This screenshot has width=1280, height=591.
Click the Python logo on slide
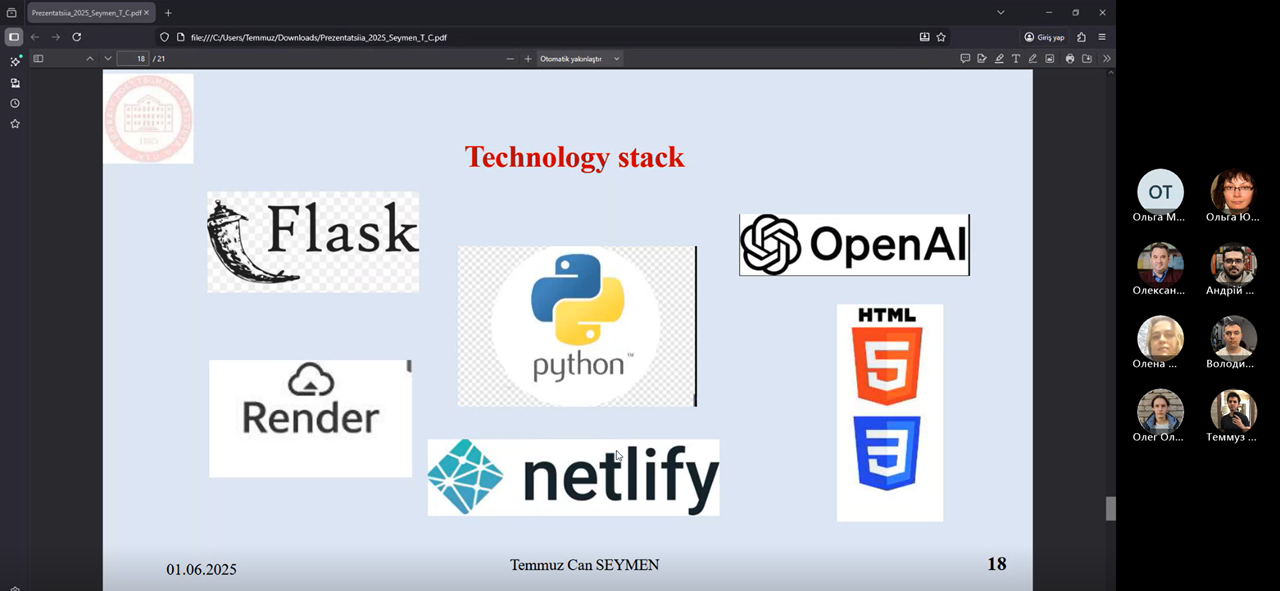click(x=577, y=326)
